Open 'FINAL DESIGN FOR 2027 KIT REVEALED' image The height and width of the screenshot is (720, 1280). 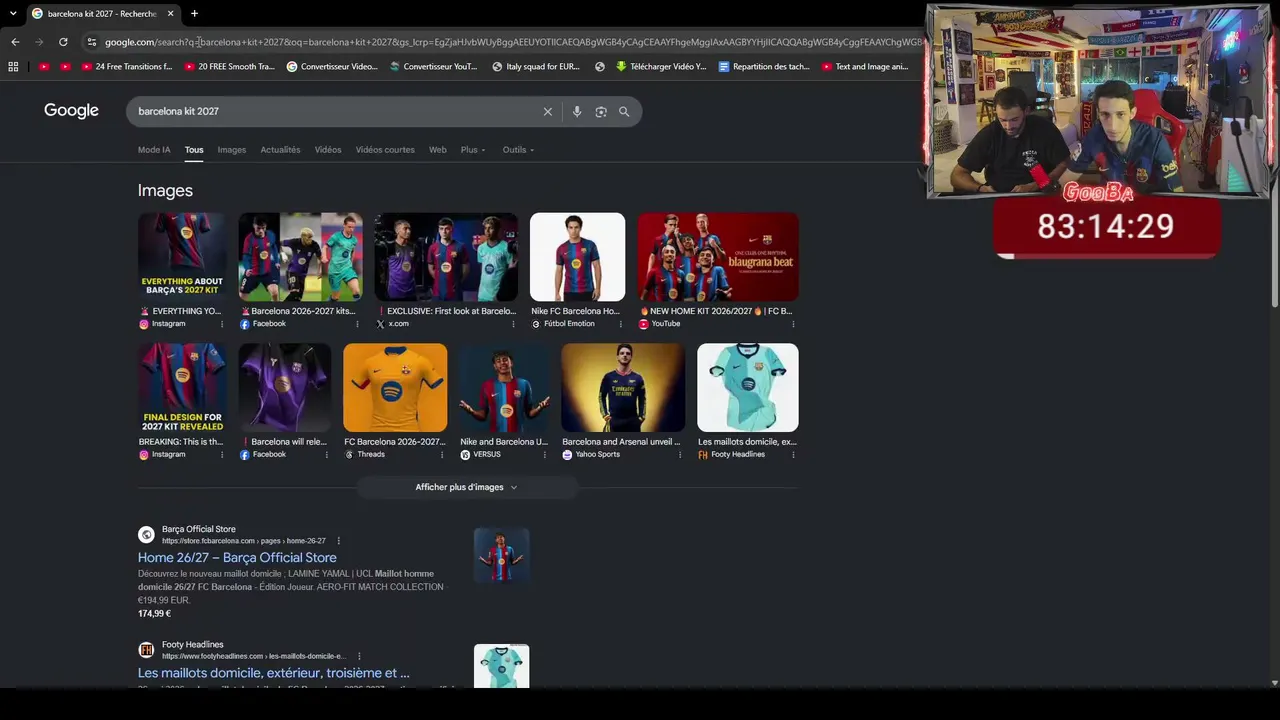[182, 388]
